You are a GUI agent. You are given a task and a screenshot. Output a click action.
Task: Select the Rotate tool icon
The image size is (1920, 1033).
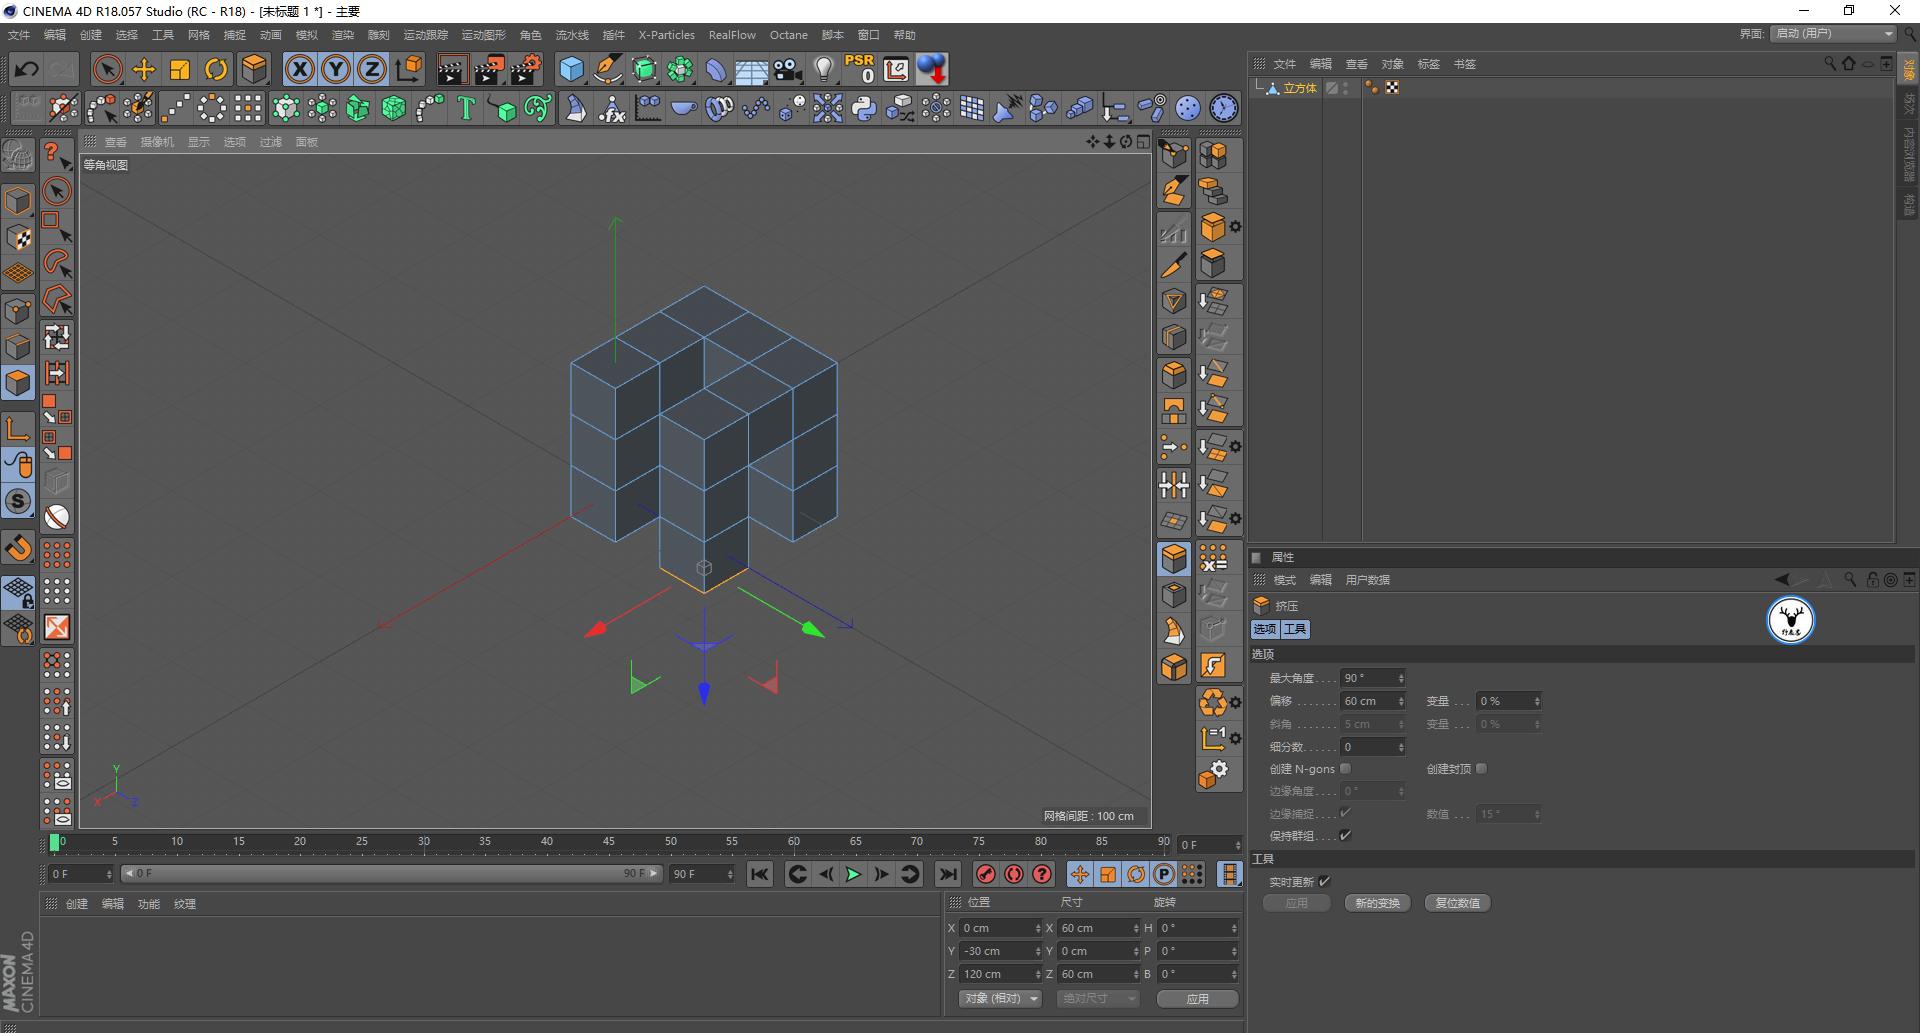coord(216,69)
